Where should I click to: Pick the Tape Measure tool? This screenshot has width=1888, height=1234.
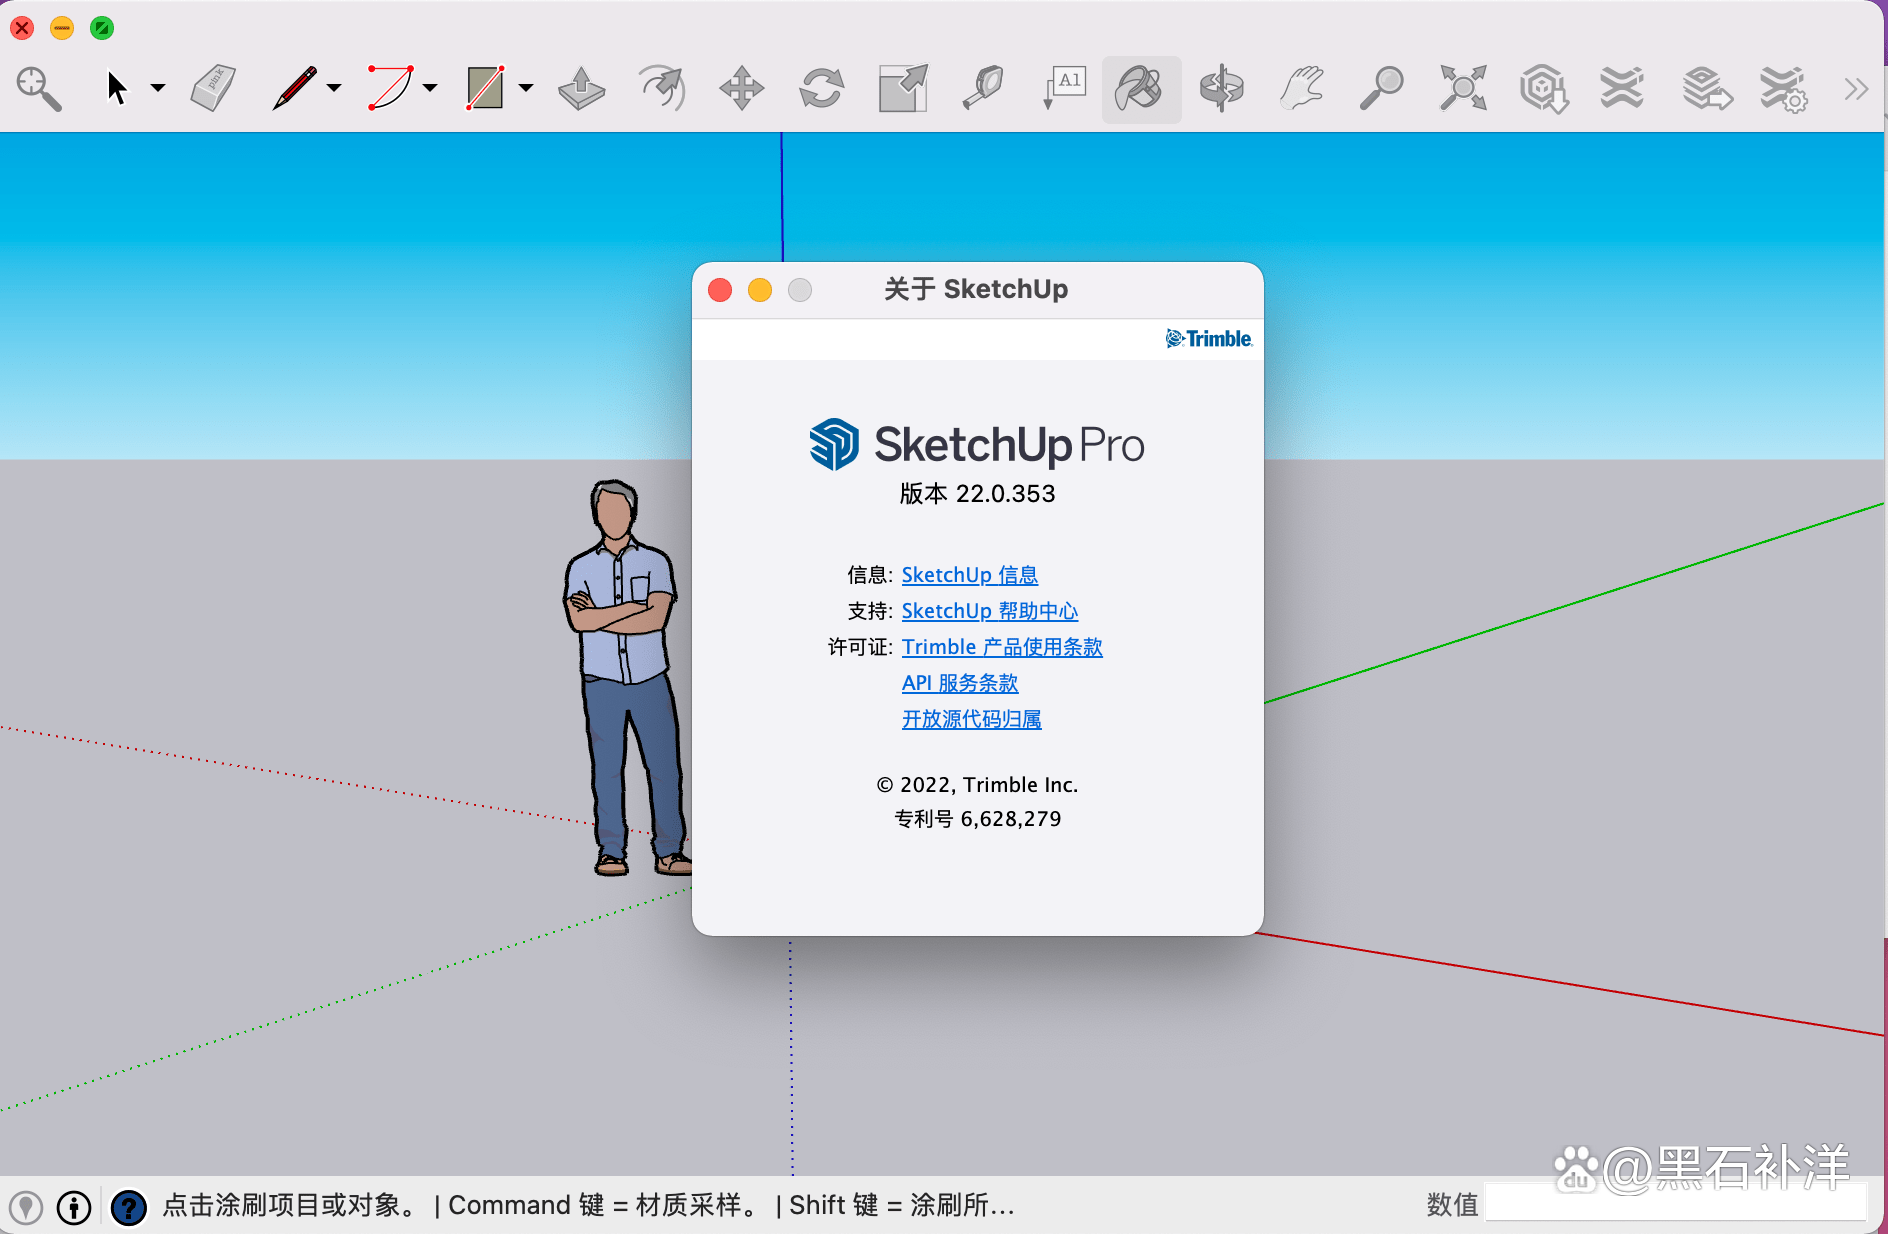click(x=983, y=89)
